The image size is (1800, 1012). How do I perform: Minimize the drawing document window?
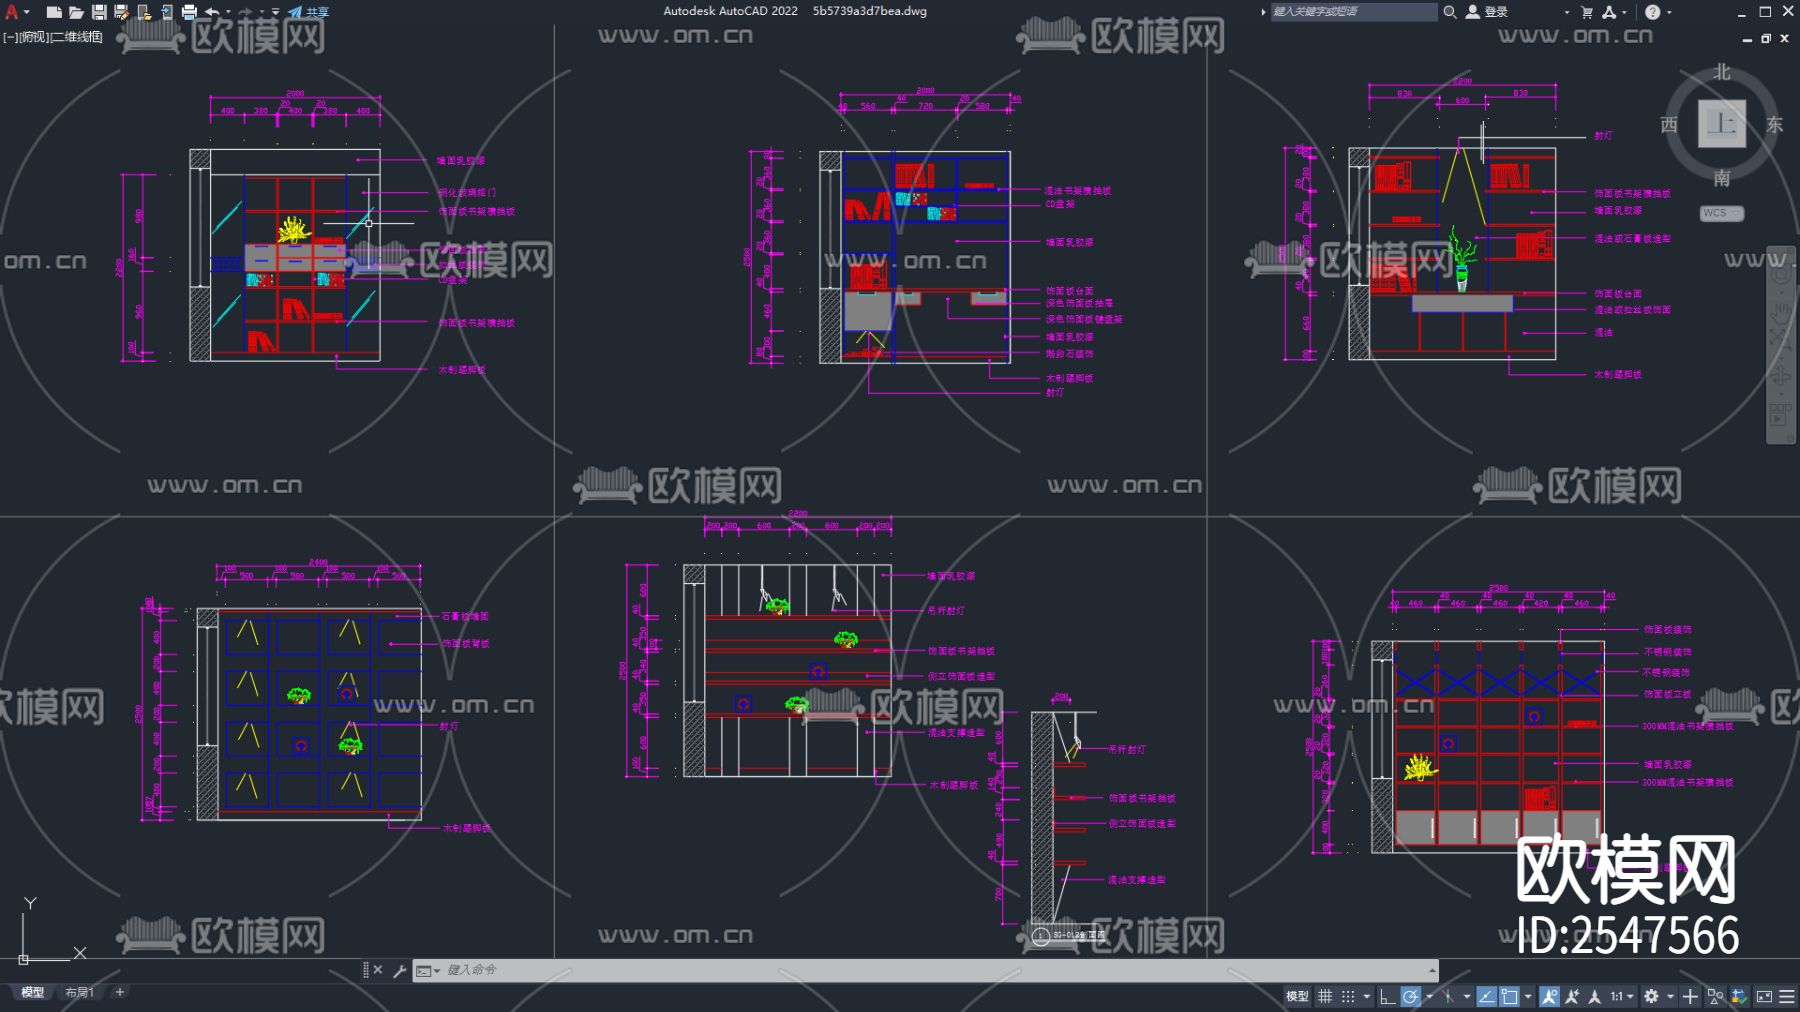tap(1747, 38)
